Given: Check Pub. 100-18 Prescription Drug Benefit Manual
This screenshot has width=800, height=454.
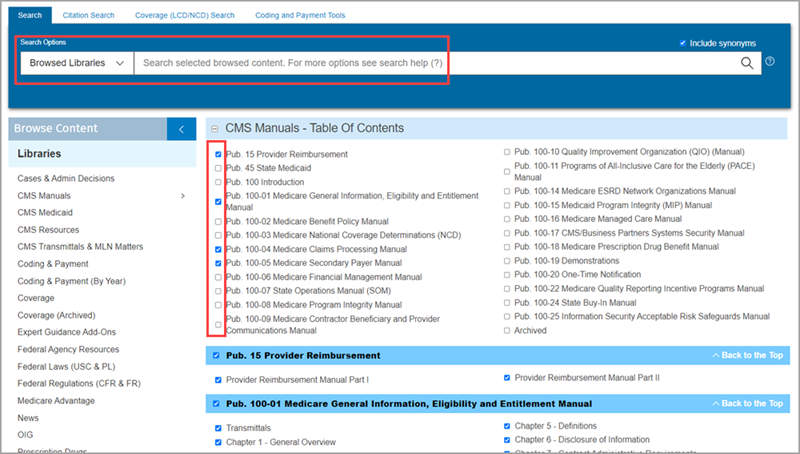Looking at the screenshot, I should (507, 247).
